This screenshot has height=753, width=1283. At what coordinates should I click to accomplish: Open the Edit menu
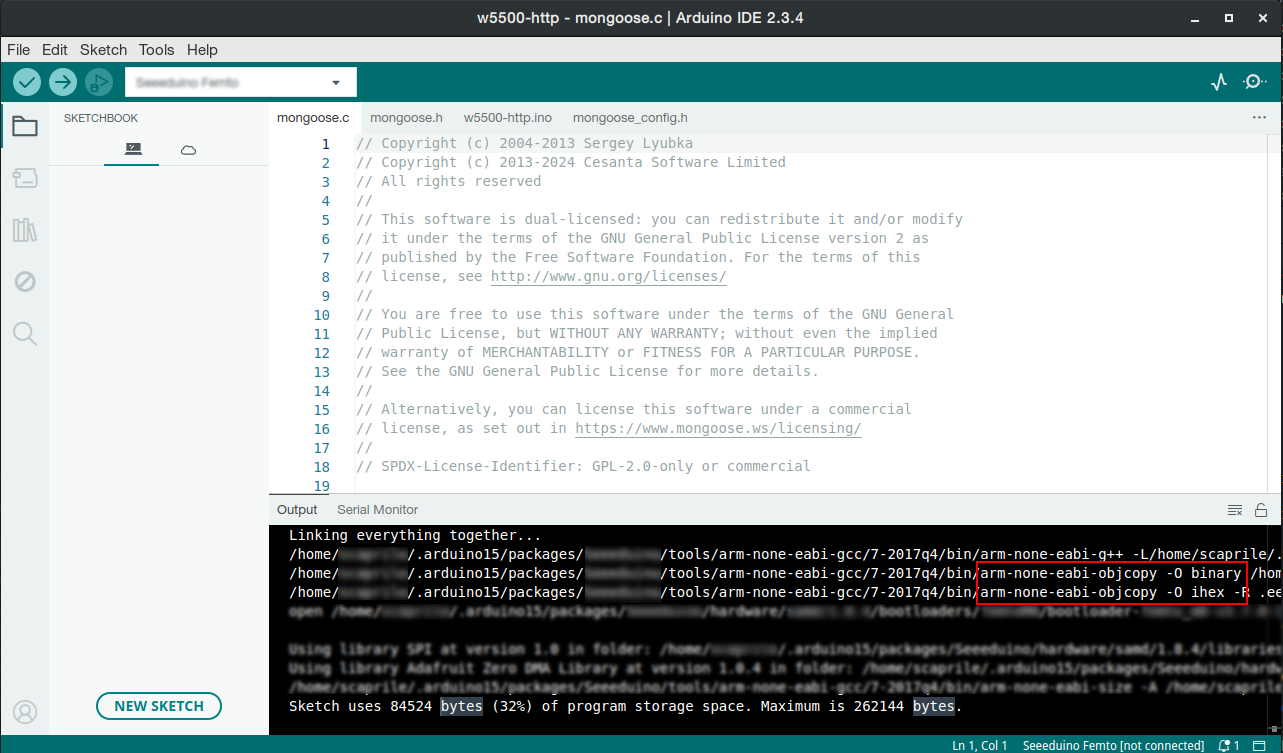pyautogui.click(x=55, y=49)
